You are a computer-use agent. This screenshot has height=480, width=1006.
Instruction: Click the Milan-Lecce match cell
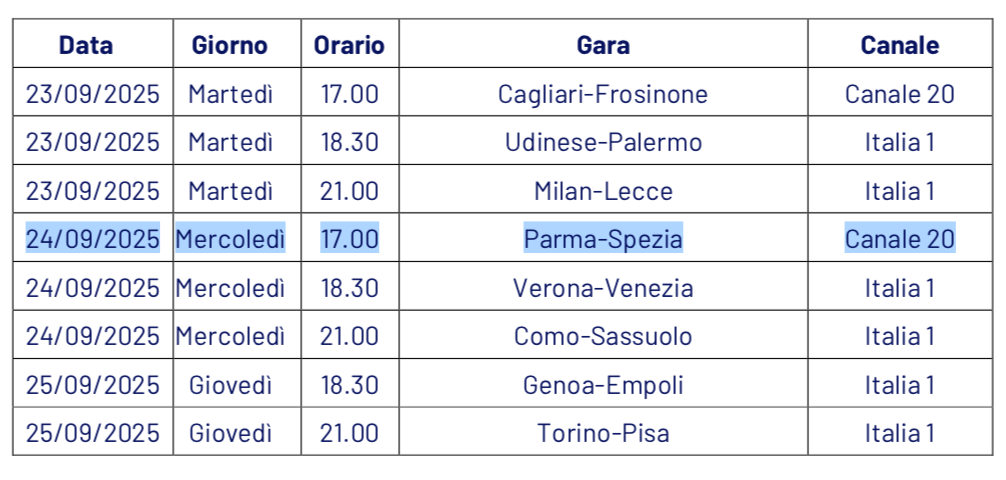click(x=603, y=191)
